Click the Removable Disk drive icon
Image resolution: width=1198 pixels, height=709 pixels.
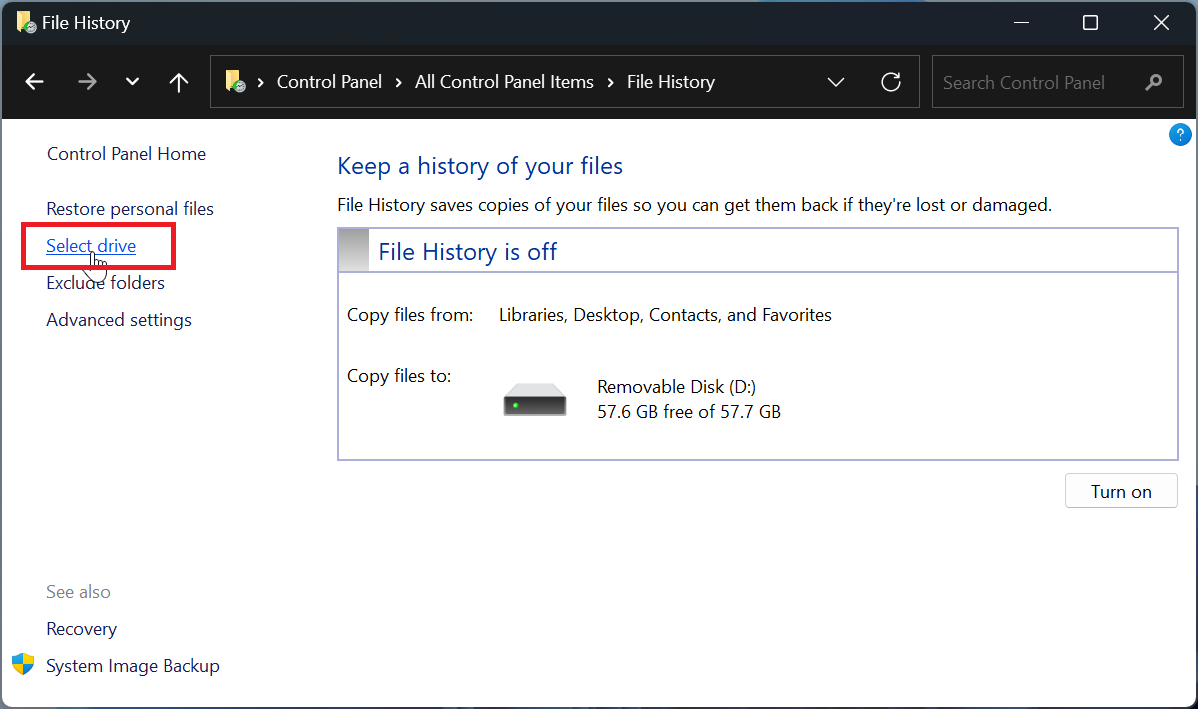534,398
